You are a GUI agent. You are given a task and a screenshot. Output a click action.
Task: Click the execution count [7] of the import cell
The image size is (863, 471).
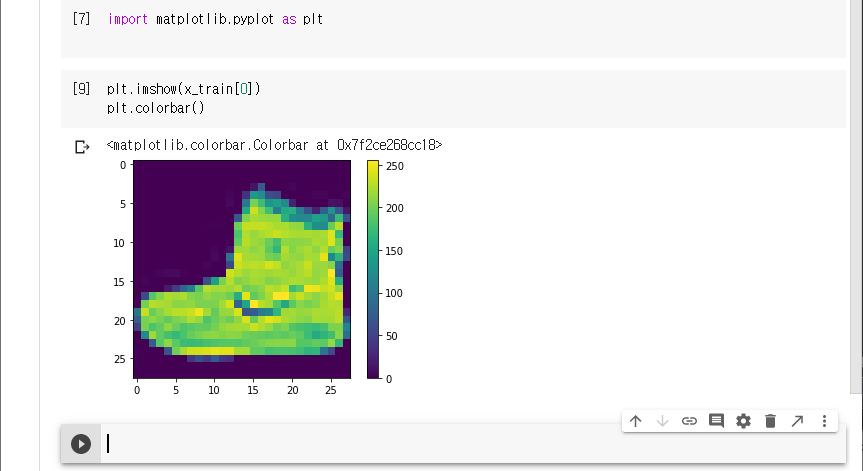pos(82,19)
